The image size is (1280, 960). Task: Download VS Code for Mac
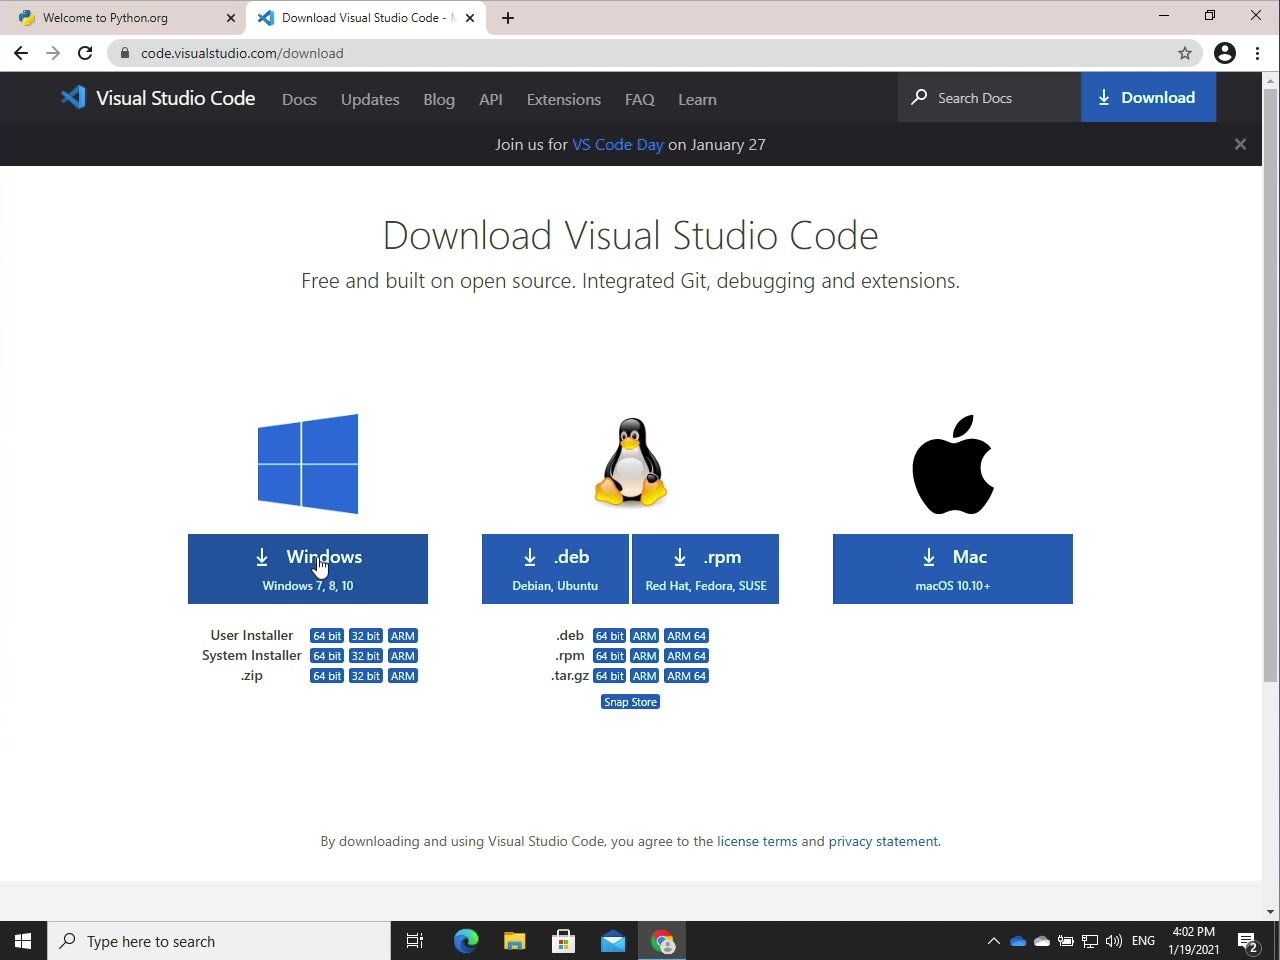coord(953,569)
